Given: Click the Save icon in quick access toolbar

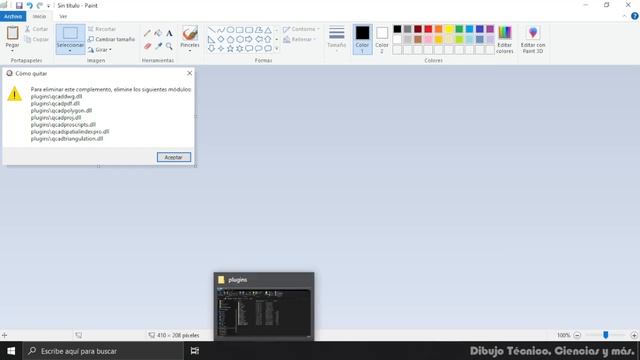Looking at the screenshot, I should 19,5.
